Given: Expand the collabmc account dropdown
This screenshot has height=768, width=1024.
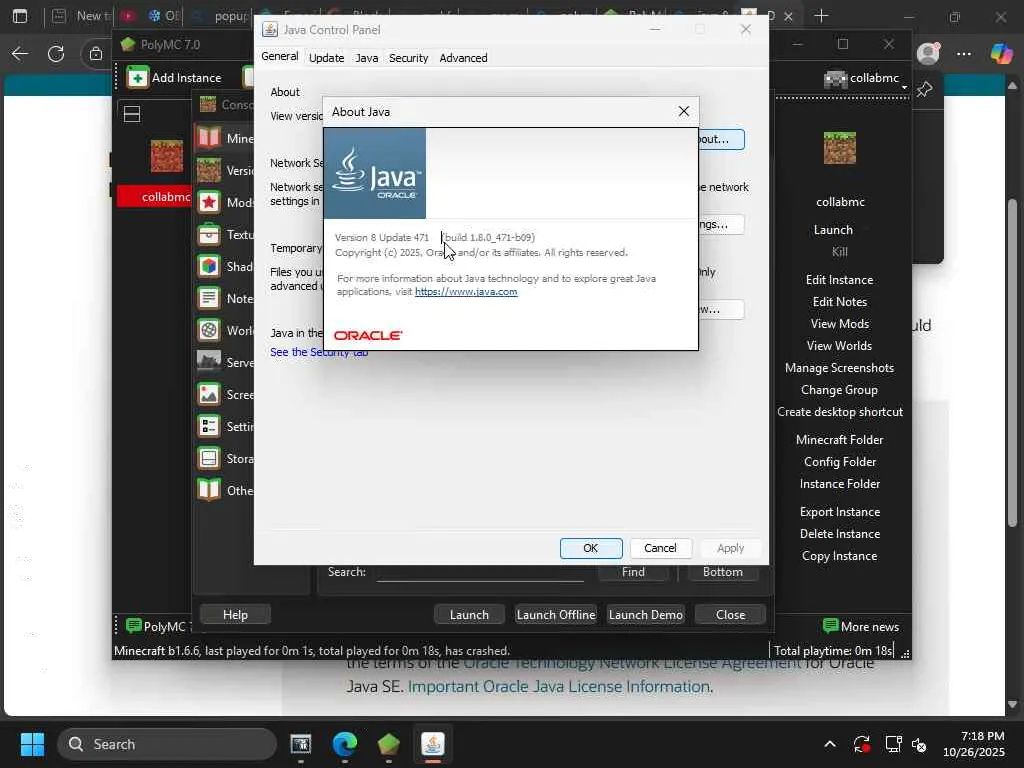Looking at the screenshot, I should click(x=904, y=86).
